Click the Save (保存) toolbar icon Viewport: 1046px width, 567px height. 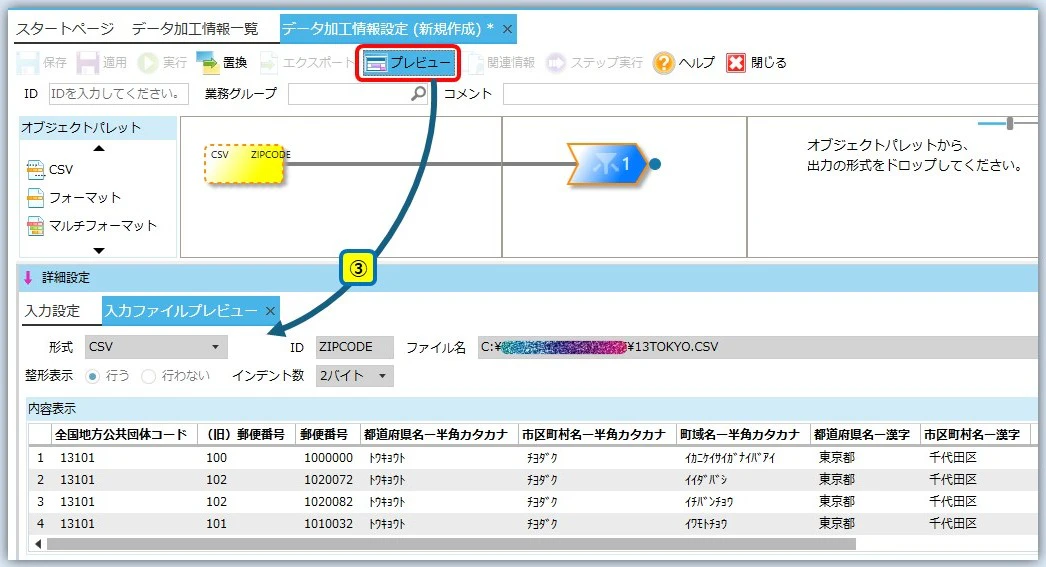tap(28, 63)
